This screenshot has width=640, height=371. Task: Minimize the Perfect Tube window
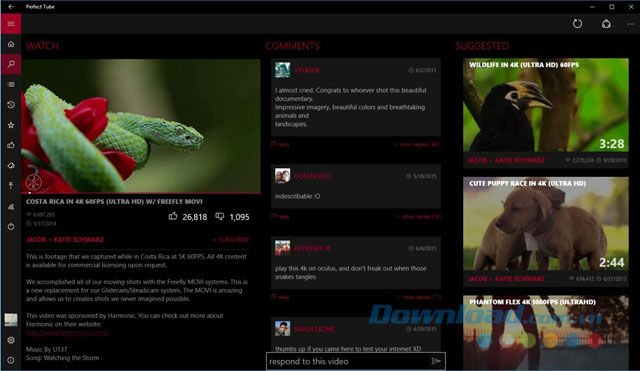click(592, 7)
